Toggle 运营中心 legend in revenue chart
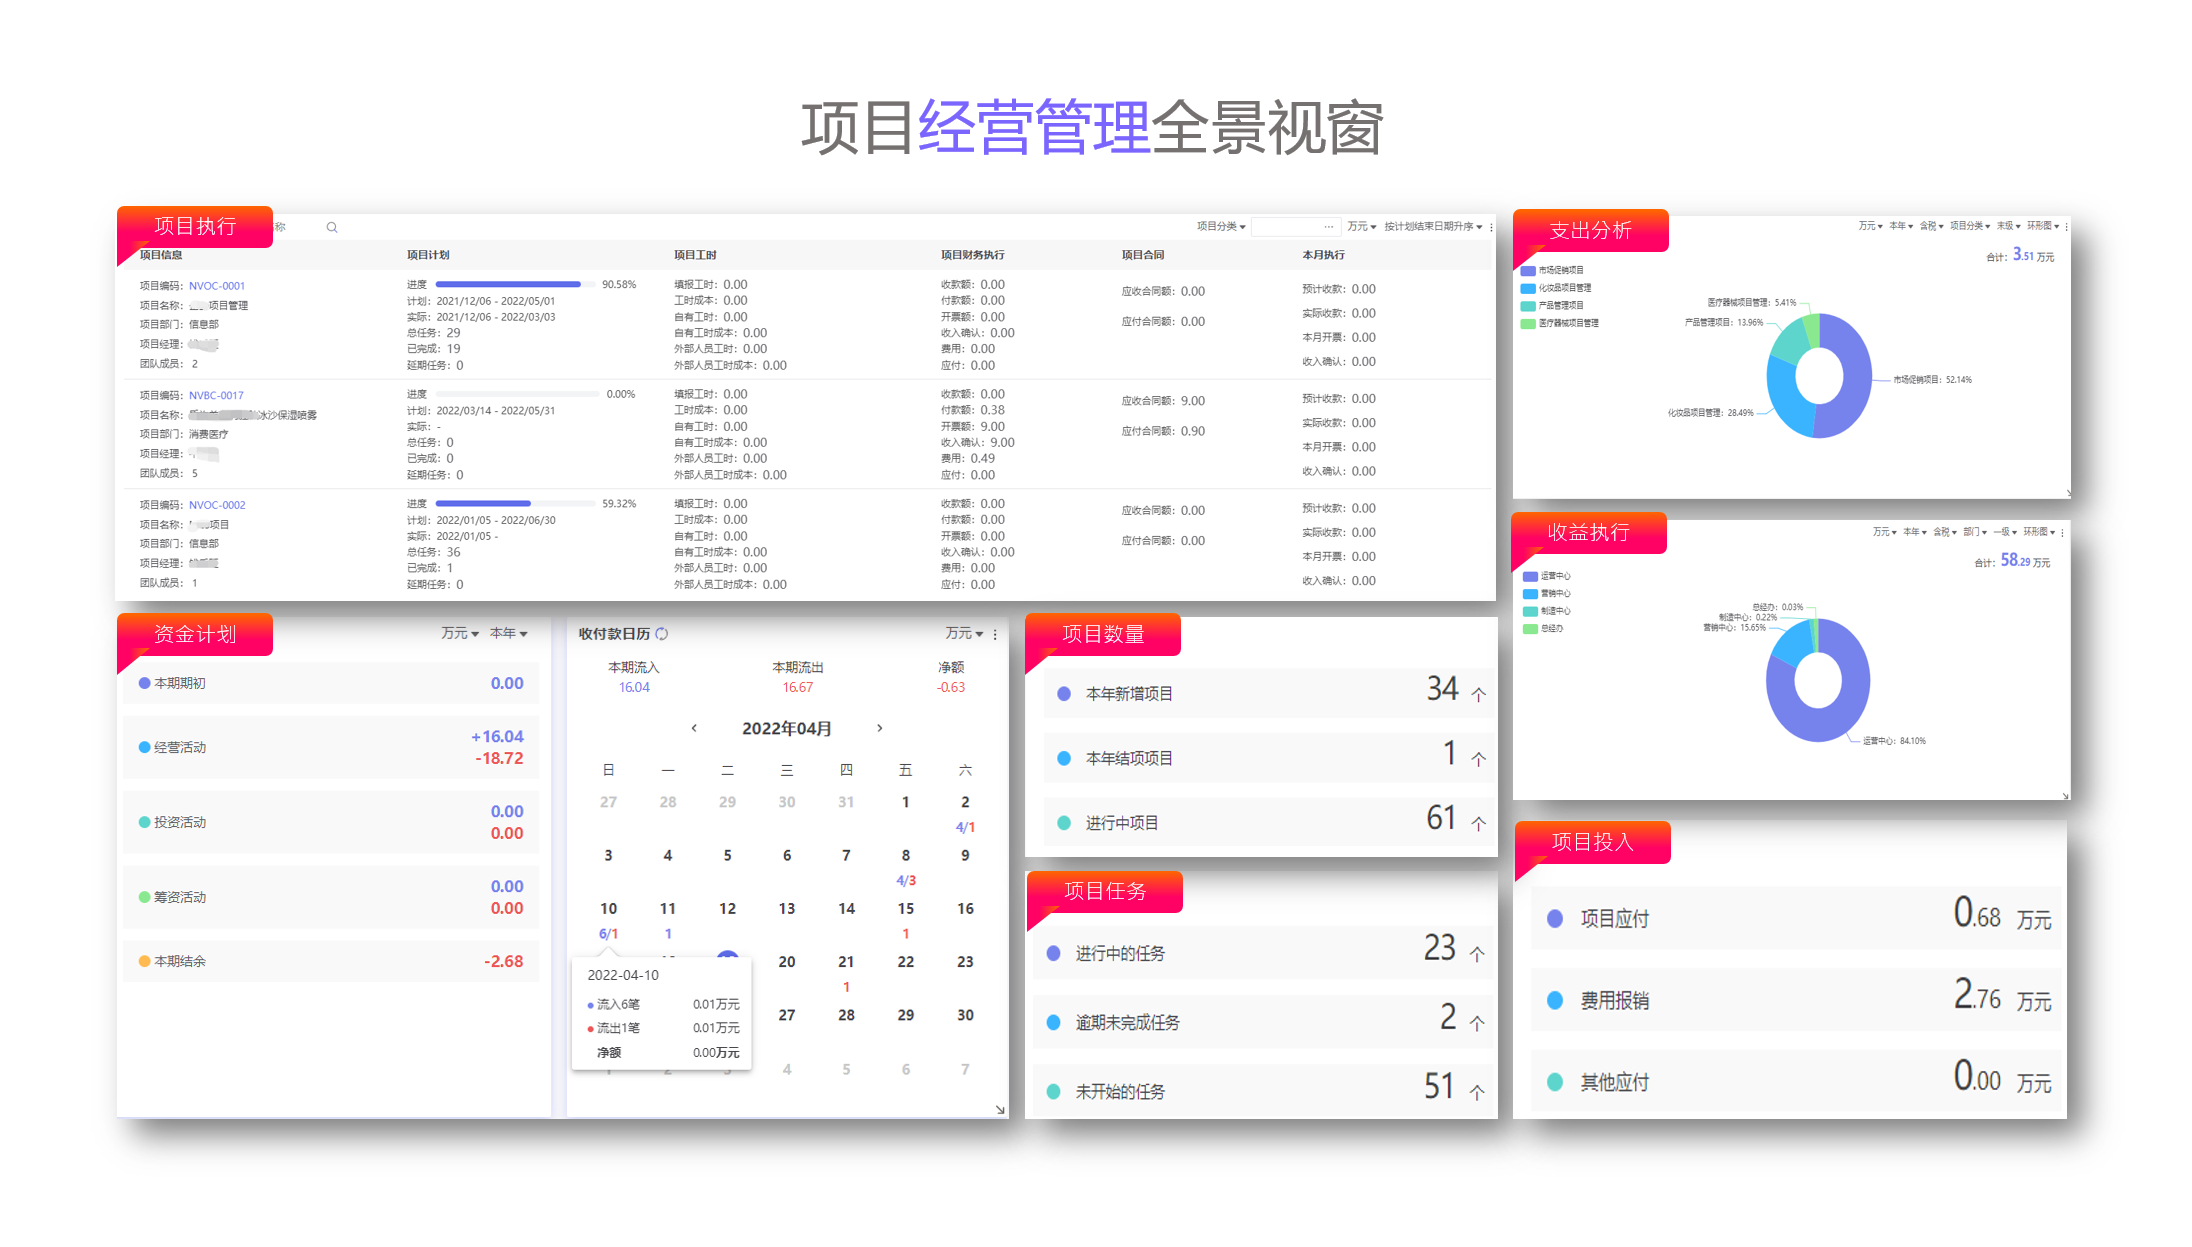Image resolution: width=2192 pixels, height=1247 pixels. pos(1547,576)
